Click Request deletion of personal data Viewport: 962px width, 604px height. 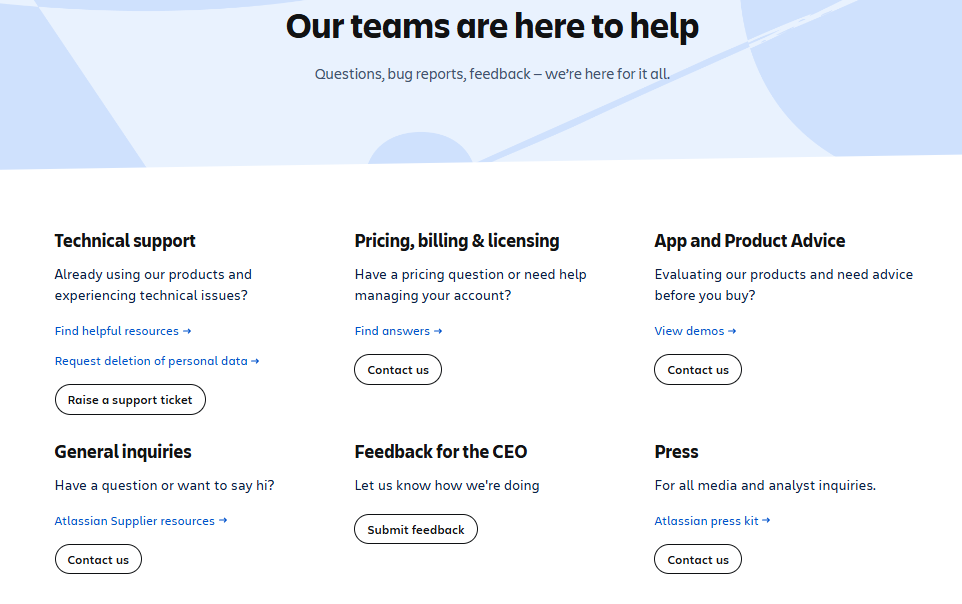[x=156, y=361]
